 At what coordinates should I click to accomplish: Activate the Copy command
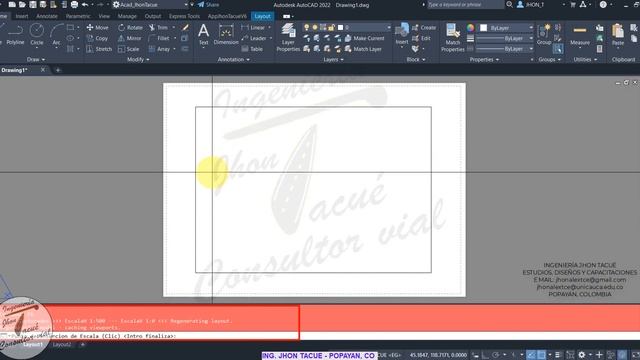coord(97,38)
